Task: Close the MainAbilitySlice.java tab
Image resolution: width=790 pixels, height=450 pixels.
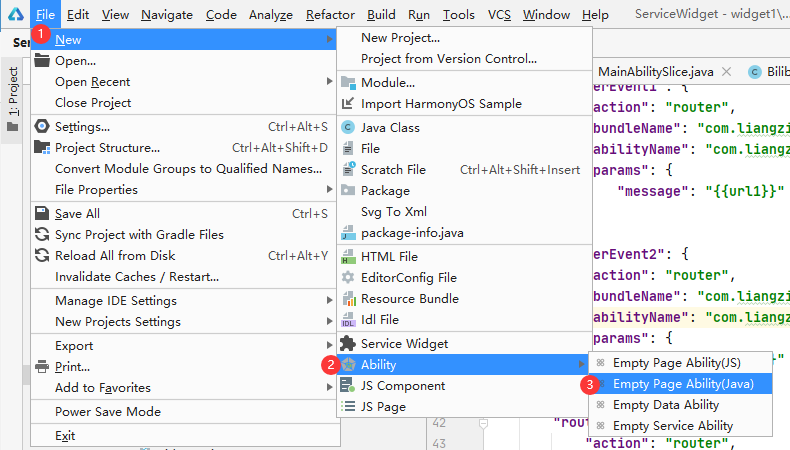Action: pyautogui.click(x=726, y=72)
